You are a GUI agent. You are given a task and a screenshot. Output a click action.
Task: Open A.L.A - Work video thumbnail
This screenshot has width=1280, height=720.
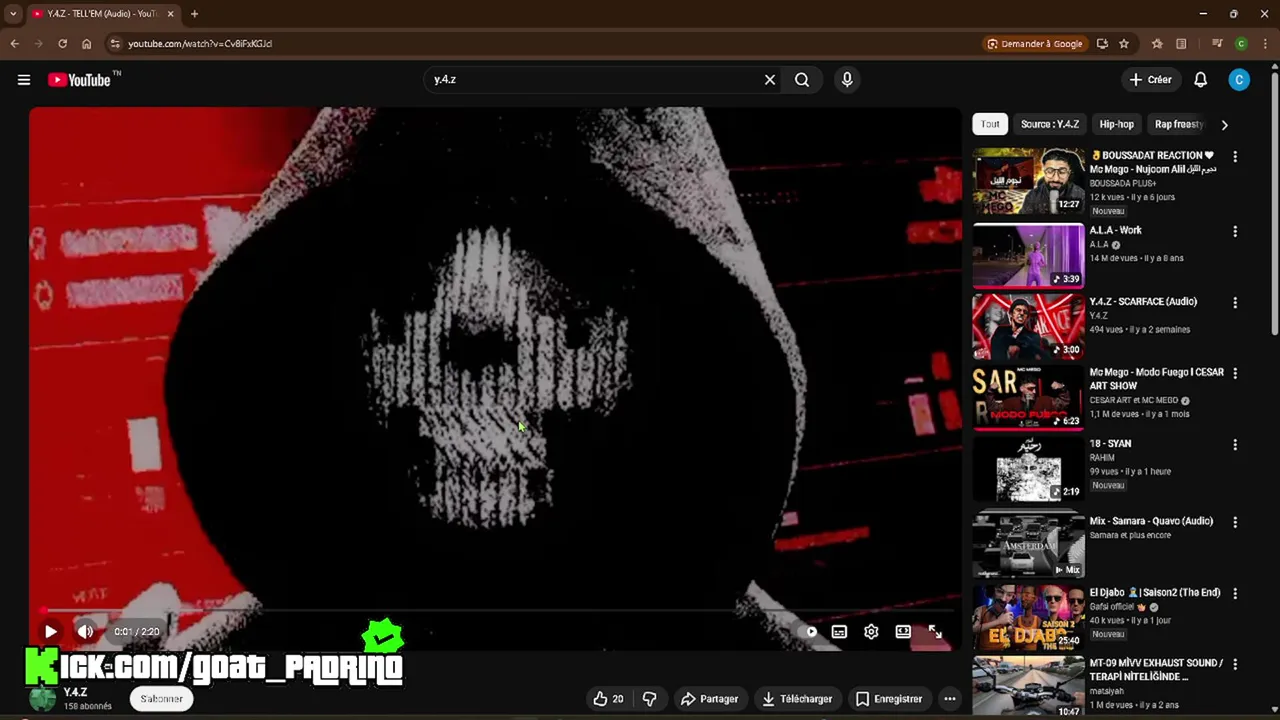coord(1028,256)
